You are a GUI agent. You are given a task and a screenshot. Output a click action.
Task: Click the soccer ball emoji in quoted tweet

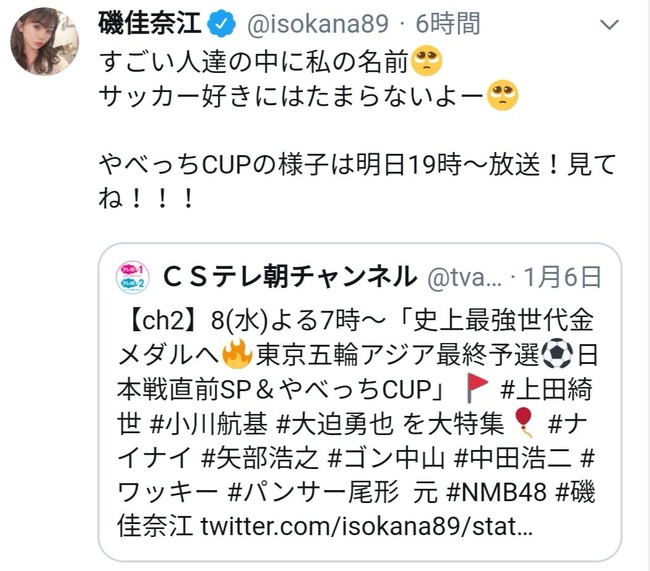tap(558, 354)
